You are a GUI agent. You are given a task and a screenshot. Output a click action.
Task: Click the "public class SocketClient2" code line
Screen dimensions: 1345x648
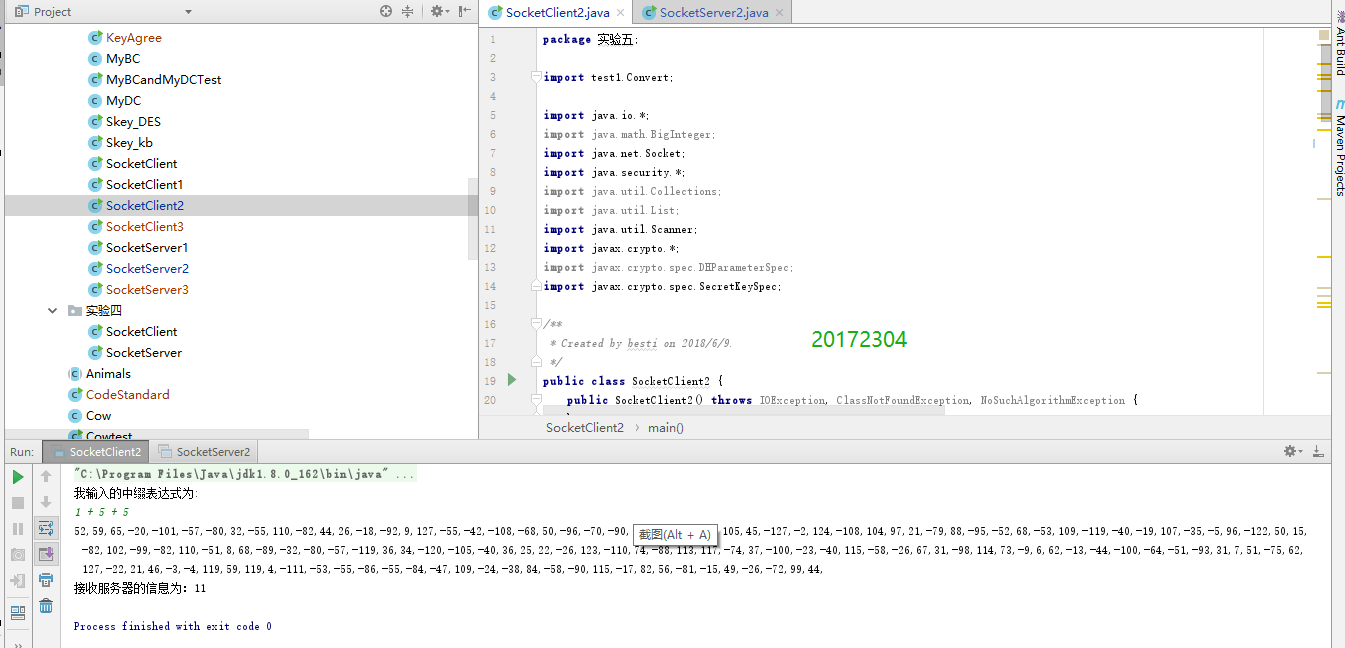(x=632, y=381)
